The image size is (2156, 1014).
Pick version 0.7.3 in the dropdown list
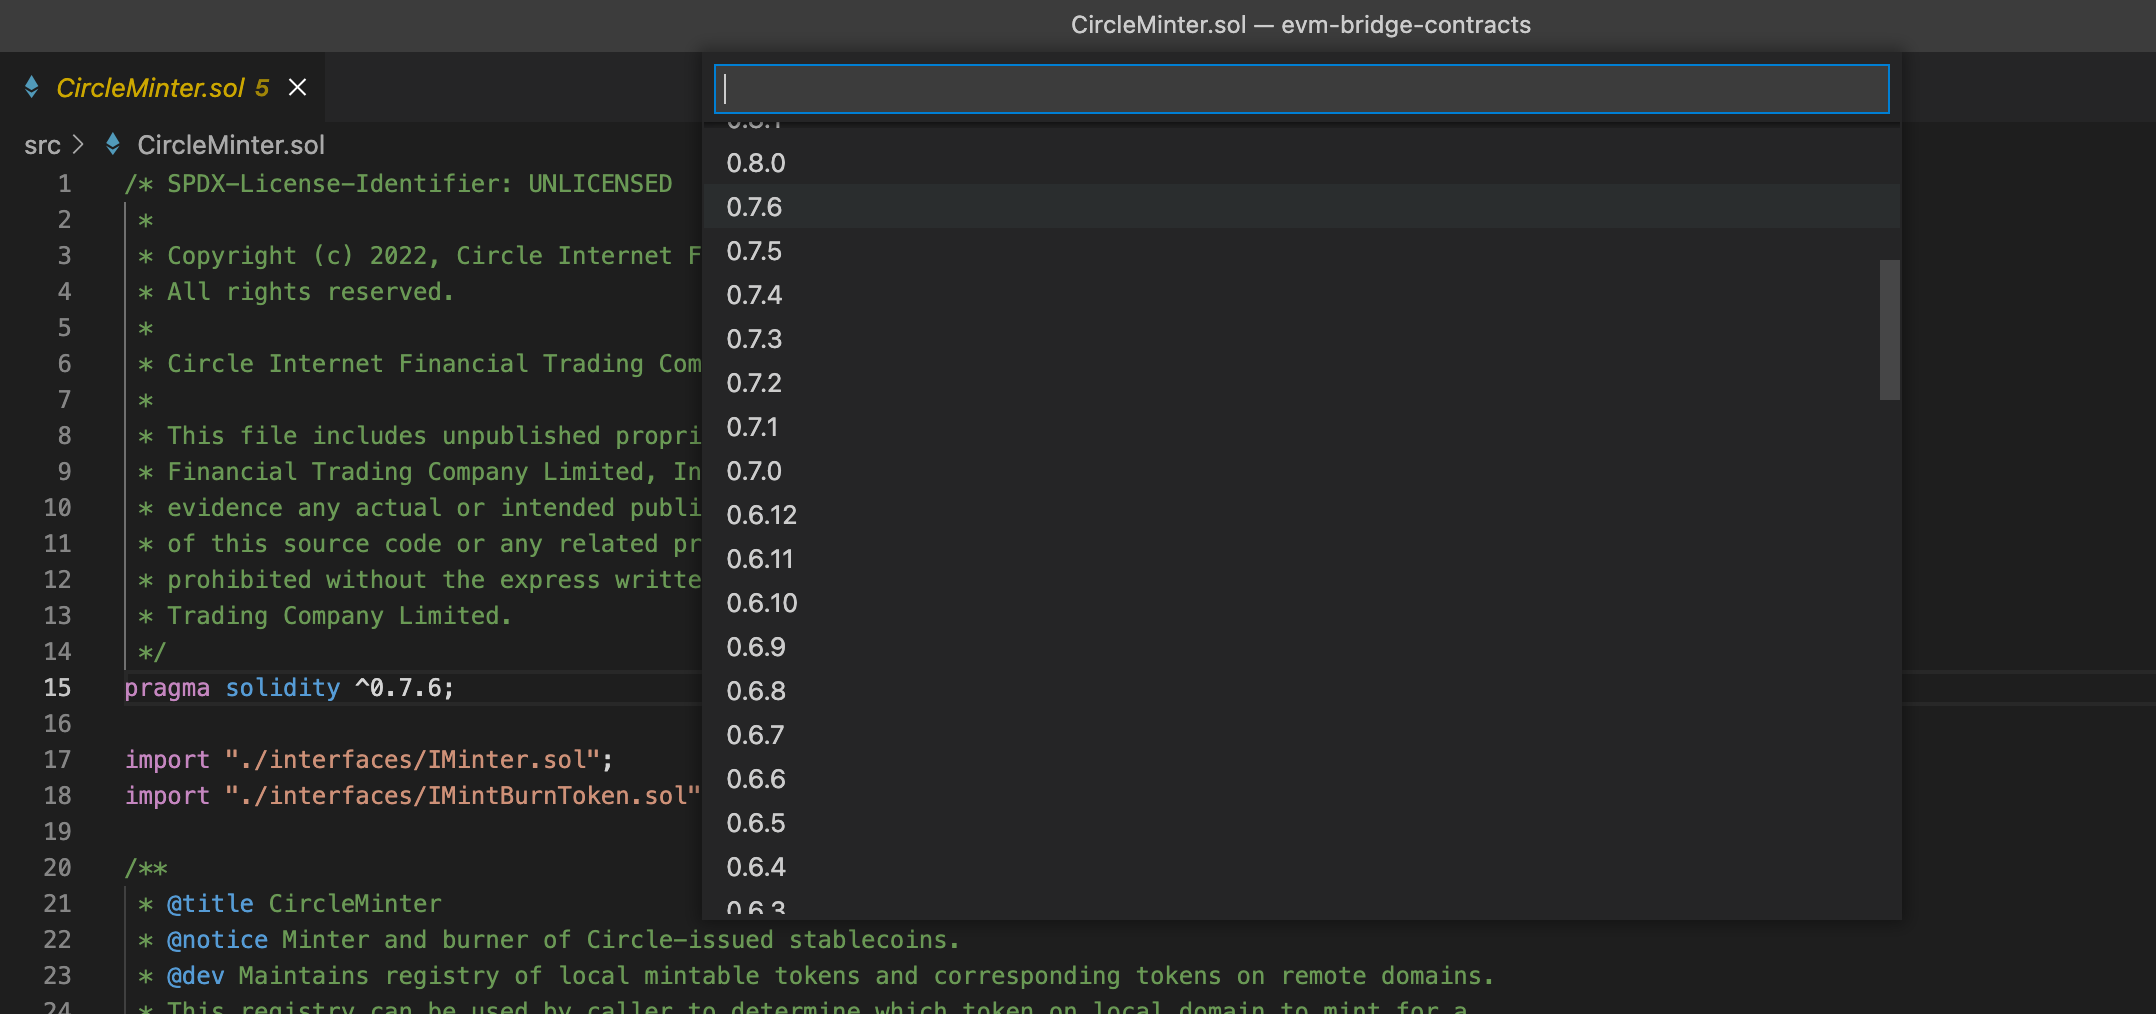pos(1301,339)
